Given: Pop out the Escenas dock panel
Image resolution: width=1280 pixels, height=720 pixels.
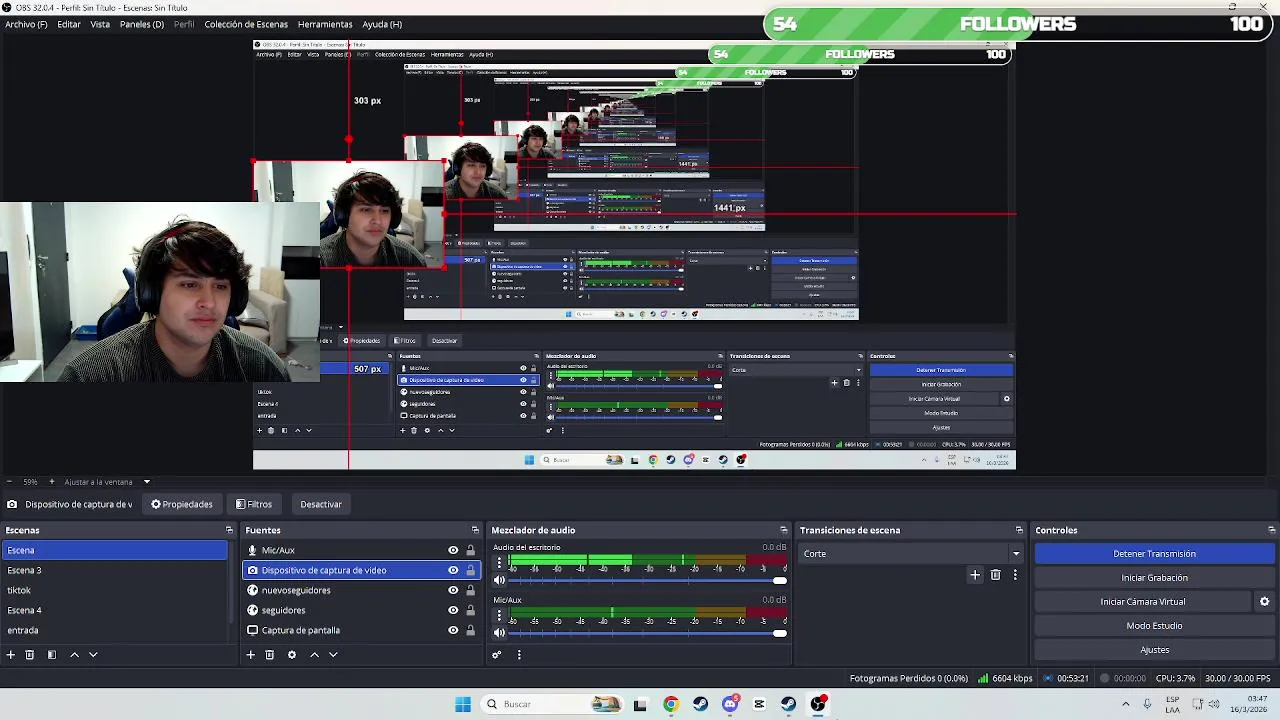Looking at the screenshot, I should (x=229, y=530).
